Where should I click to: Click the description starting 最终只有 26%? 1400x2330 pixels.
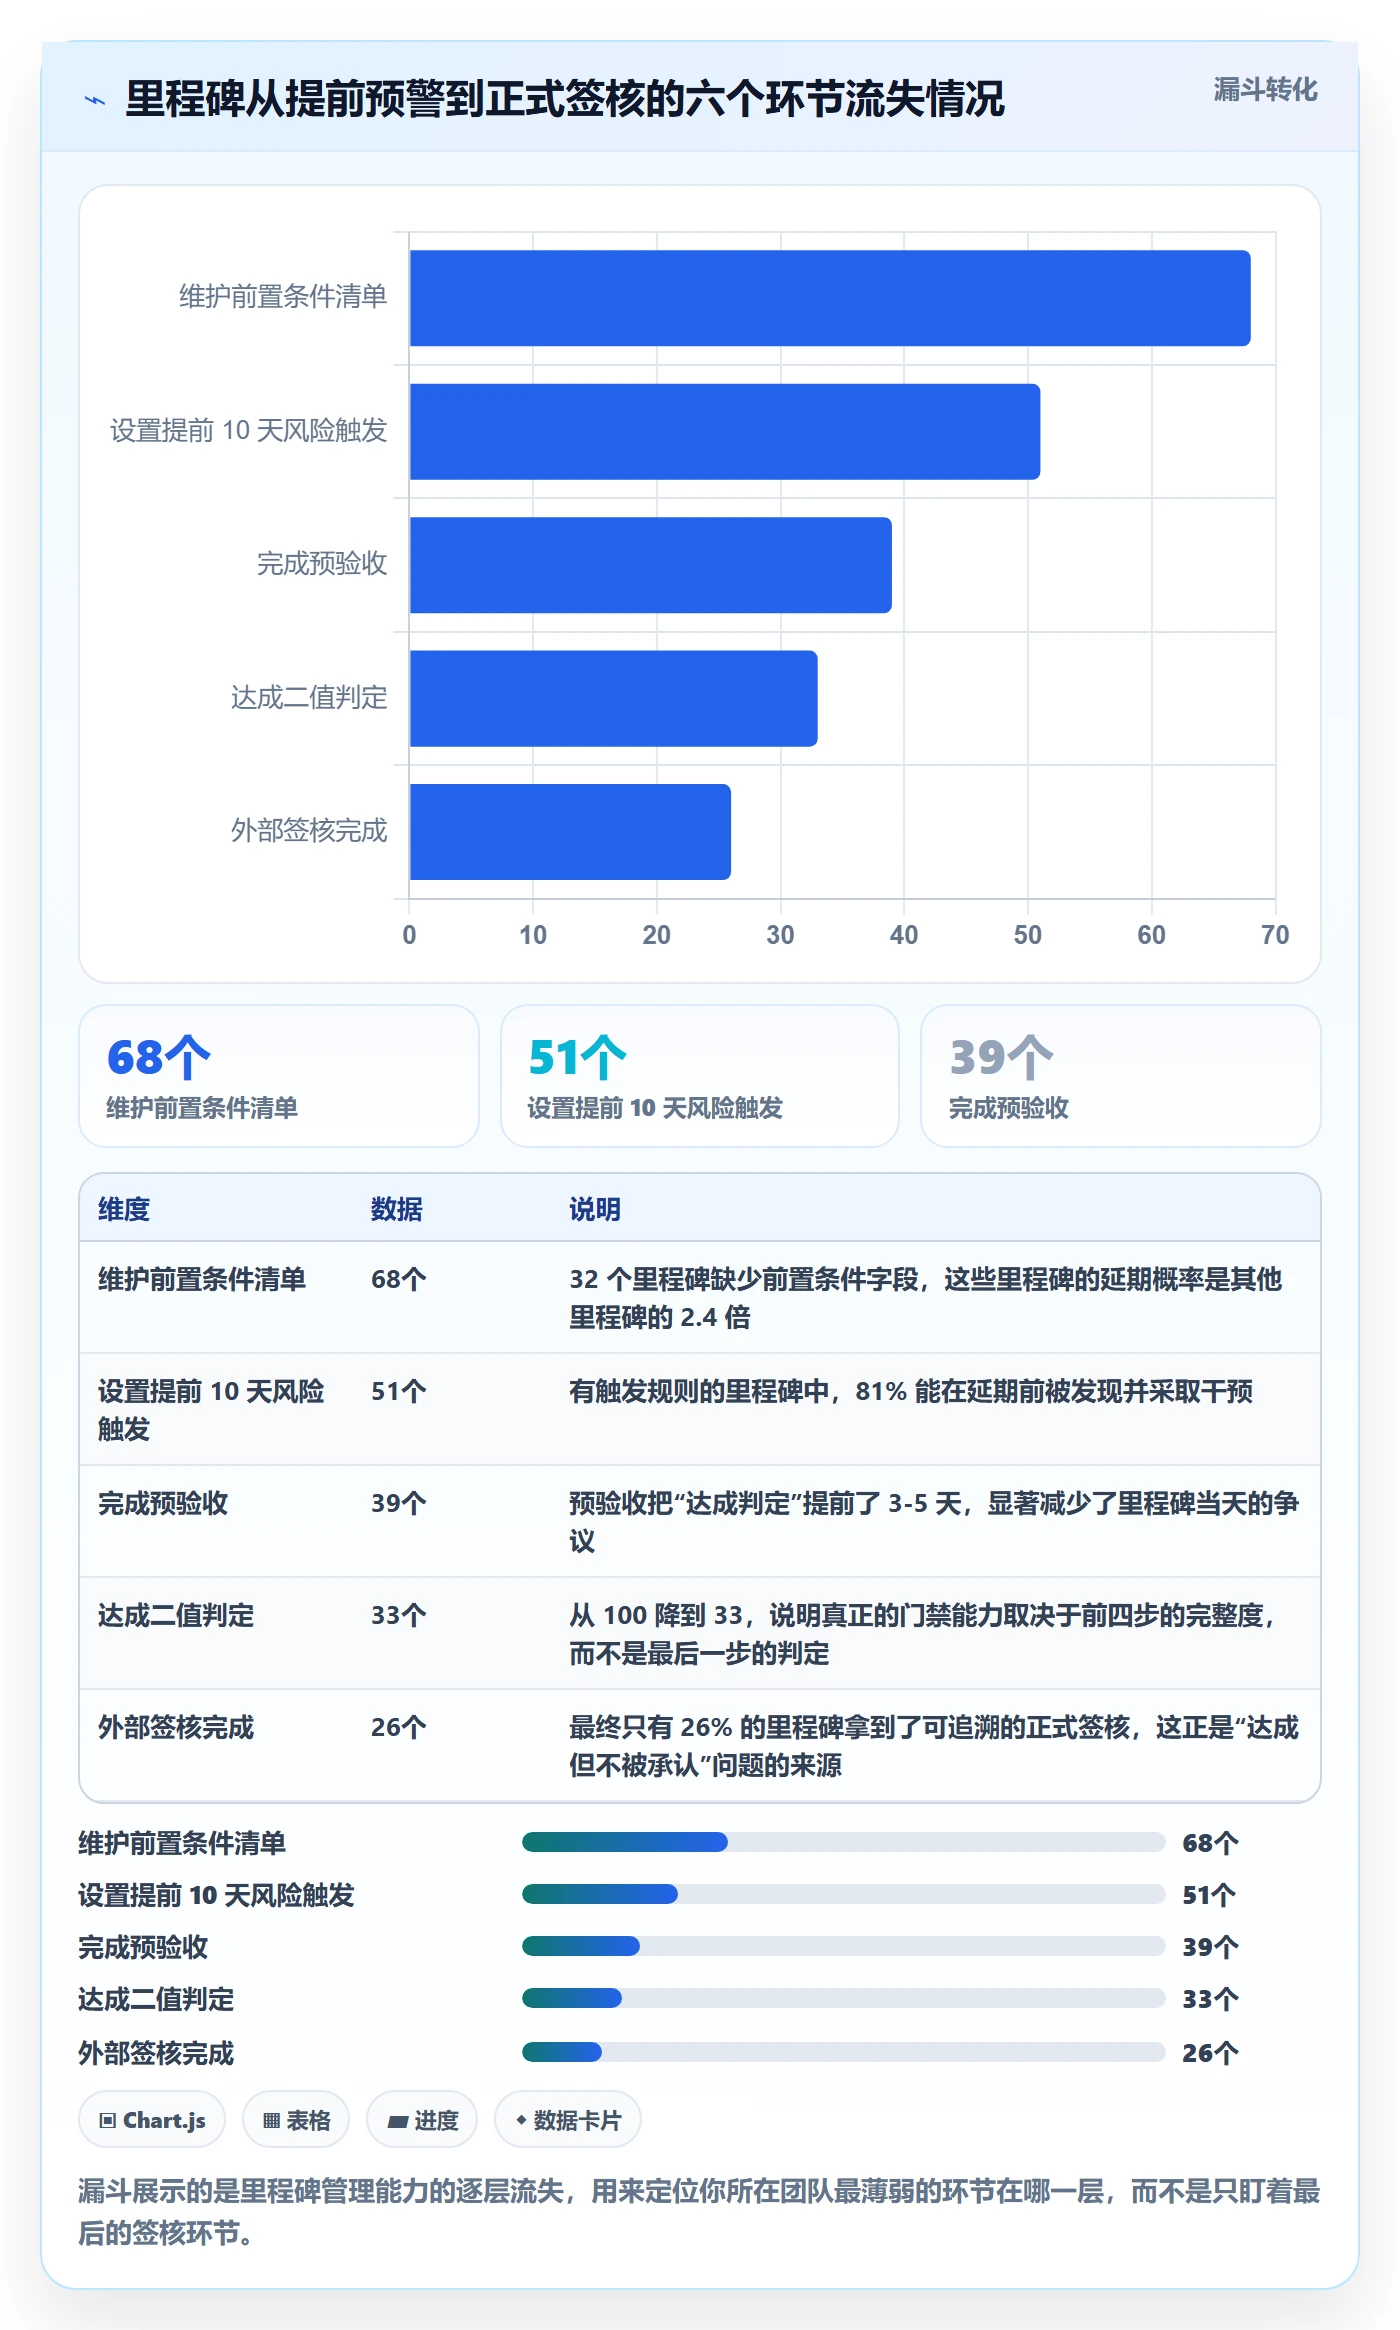(934, 1746)
